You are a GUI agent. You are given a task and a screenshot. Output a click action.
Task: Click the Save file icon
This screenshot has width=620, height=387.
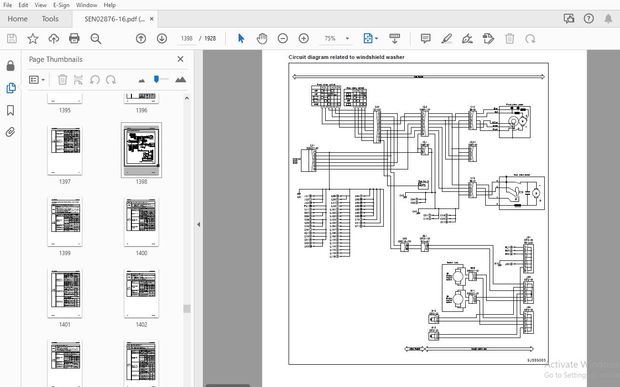[x=12, y=38]
